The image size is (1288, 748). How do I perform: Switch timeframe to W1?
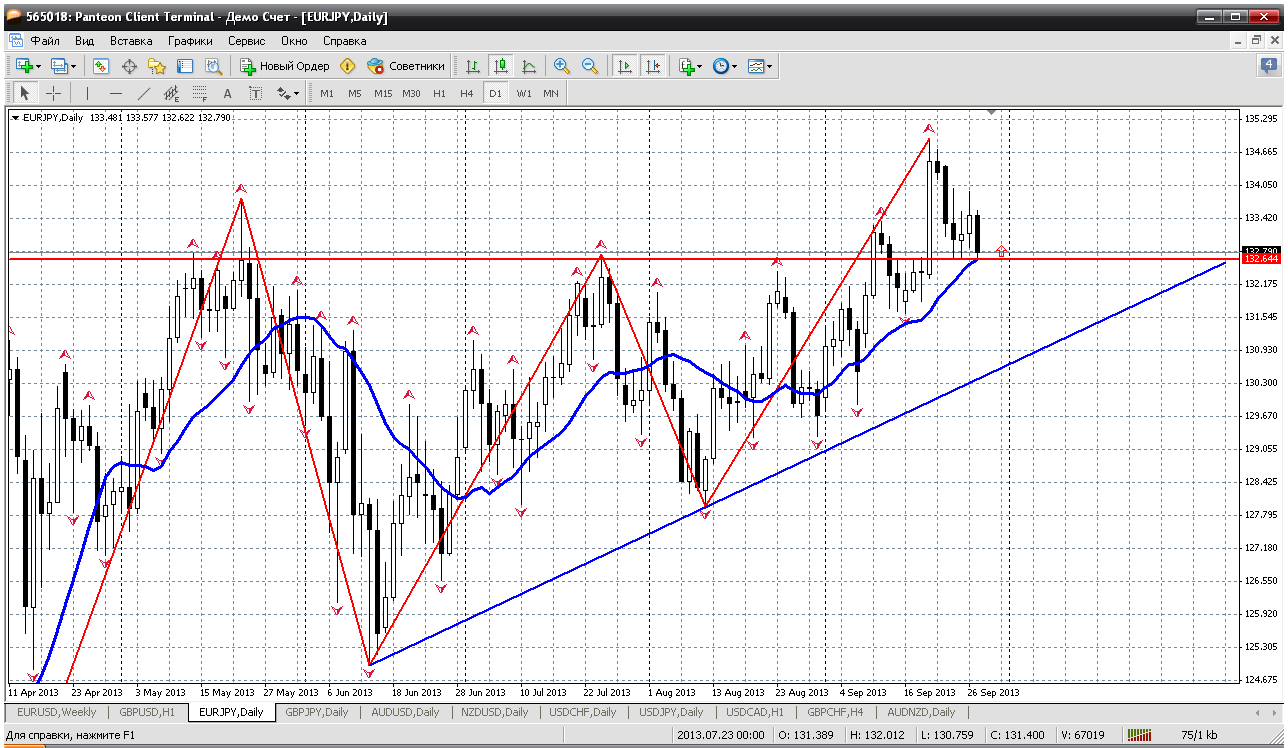click(524, 93)
